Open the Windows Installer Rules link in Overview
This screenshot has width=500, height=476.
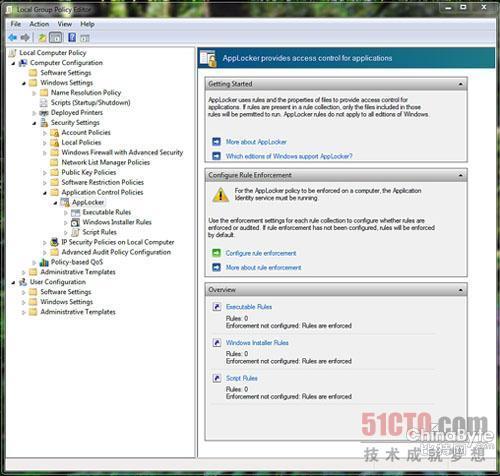click(x=257, y=342)
